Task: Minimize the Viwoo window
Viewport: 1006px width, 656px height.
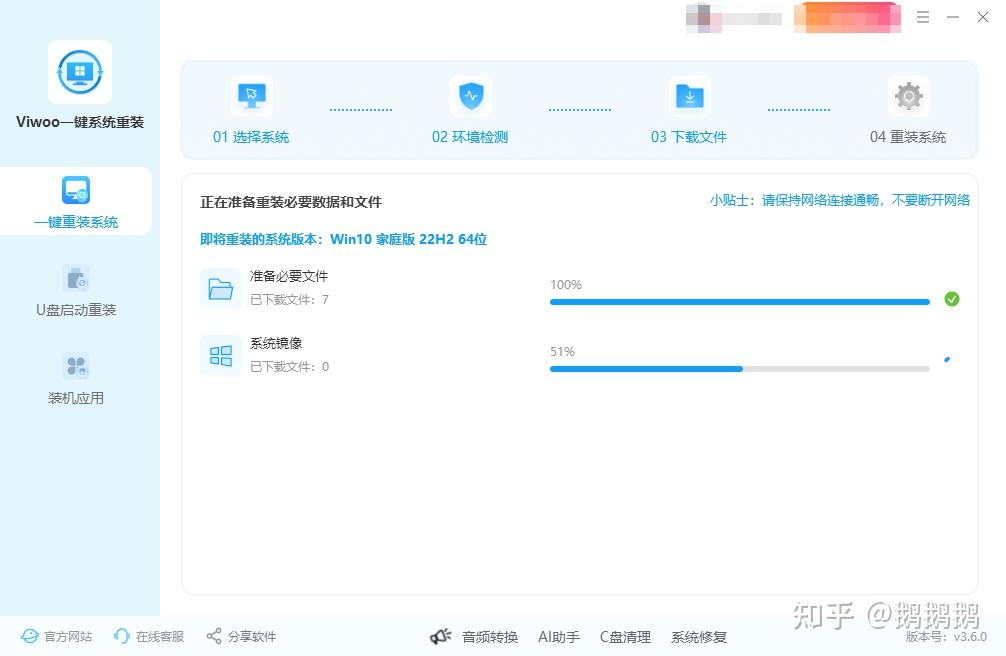Action: [953, 17]
